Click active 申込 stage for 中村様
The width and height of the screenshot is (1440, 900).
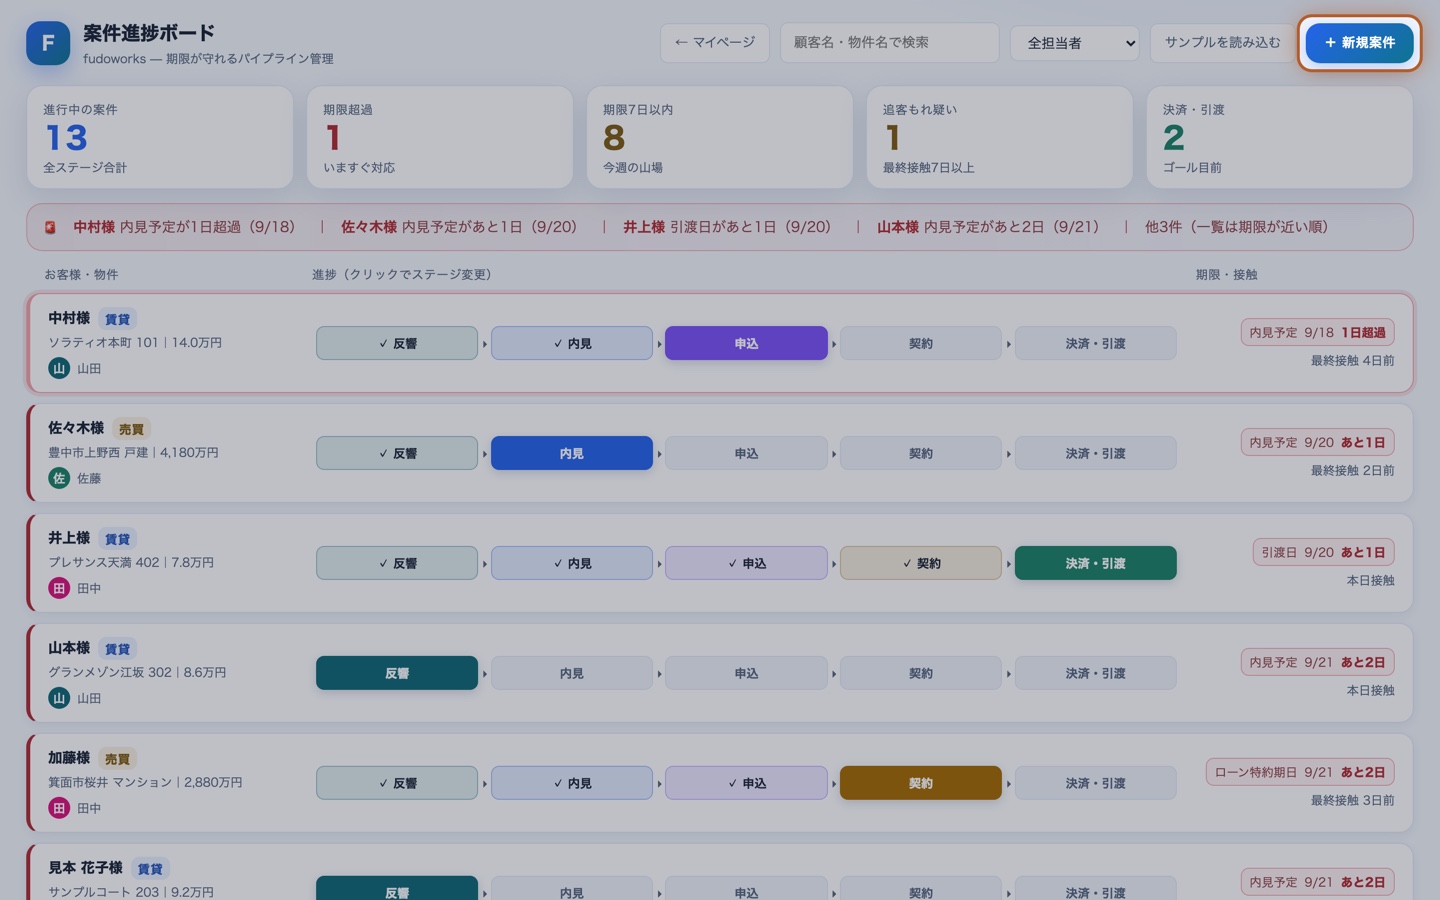pos(746,343)
